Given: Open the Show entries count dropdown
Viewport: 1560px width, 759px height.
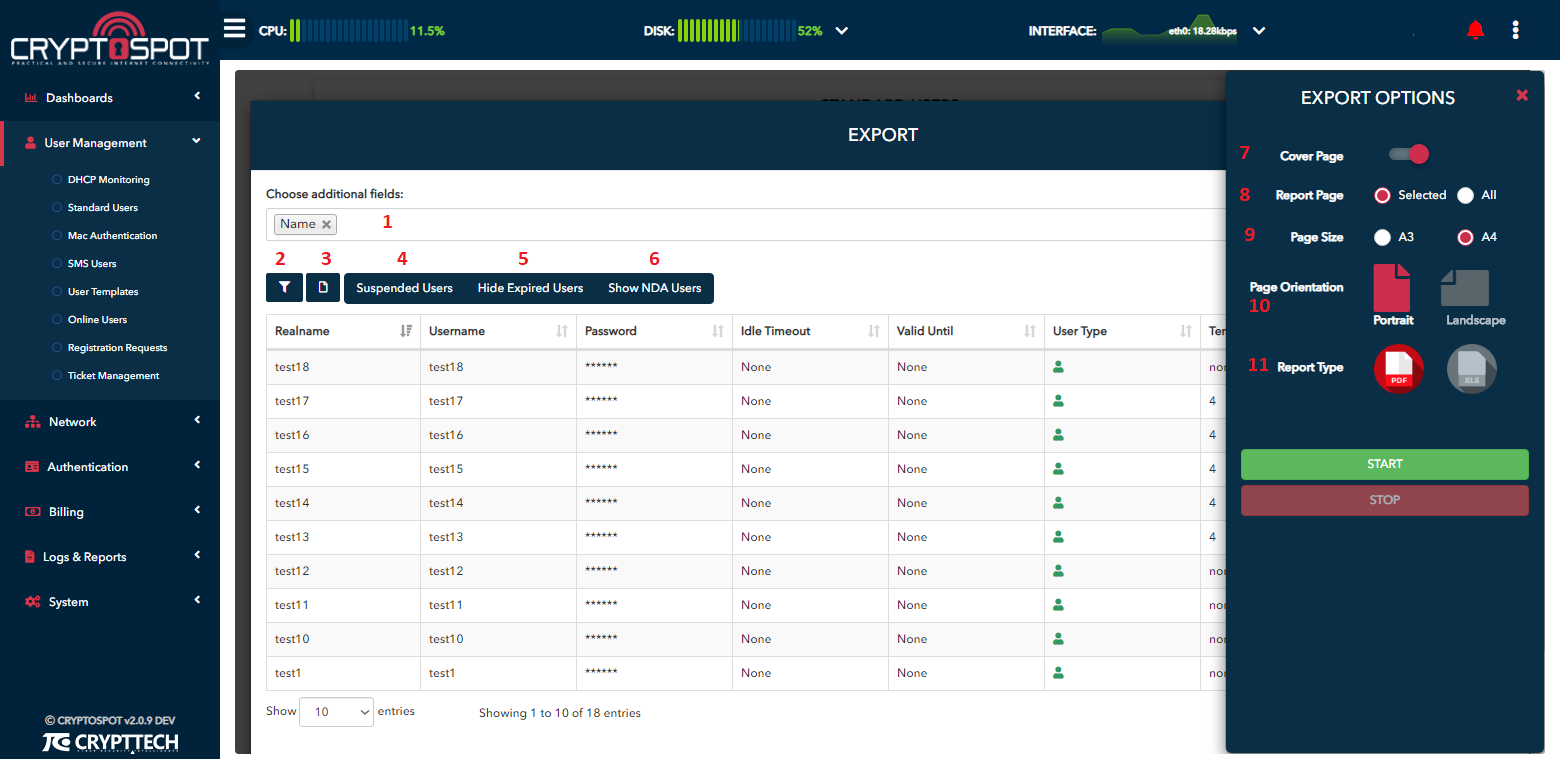Looking at the screenshot, I should [x=336, y=712].
